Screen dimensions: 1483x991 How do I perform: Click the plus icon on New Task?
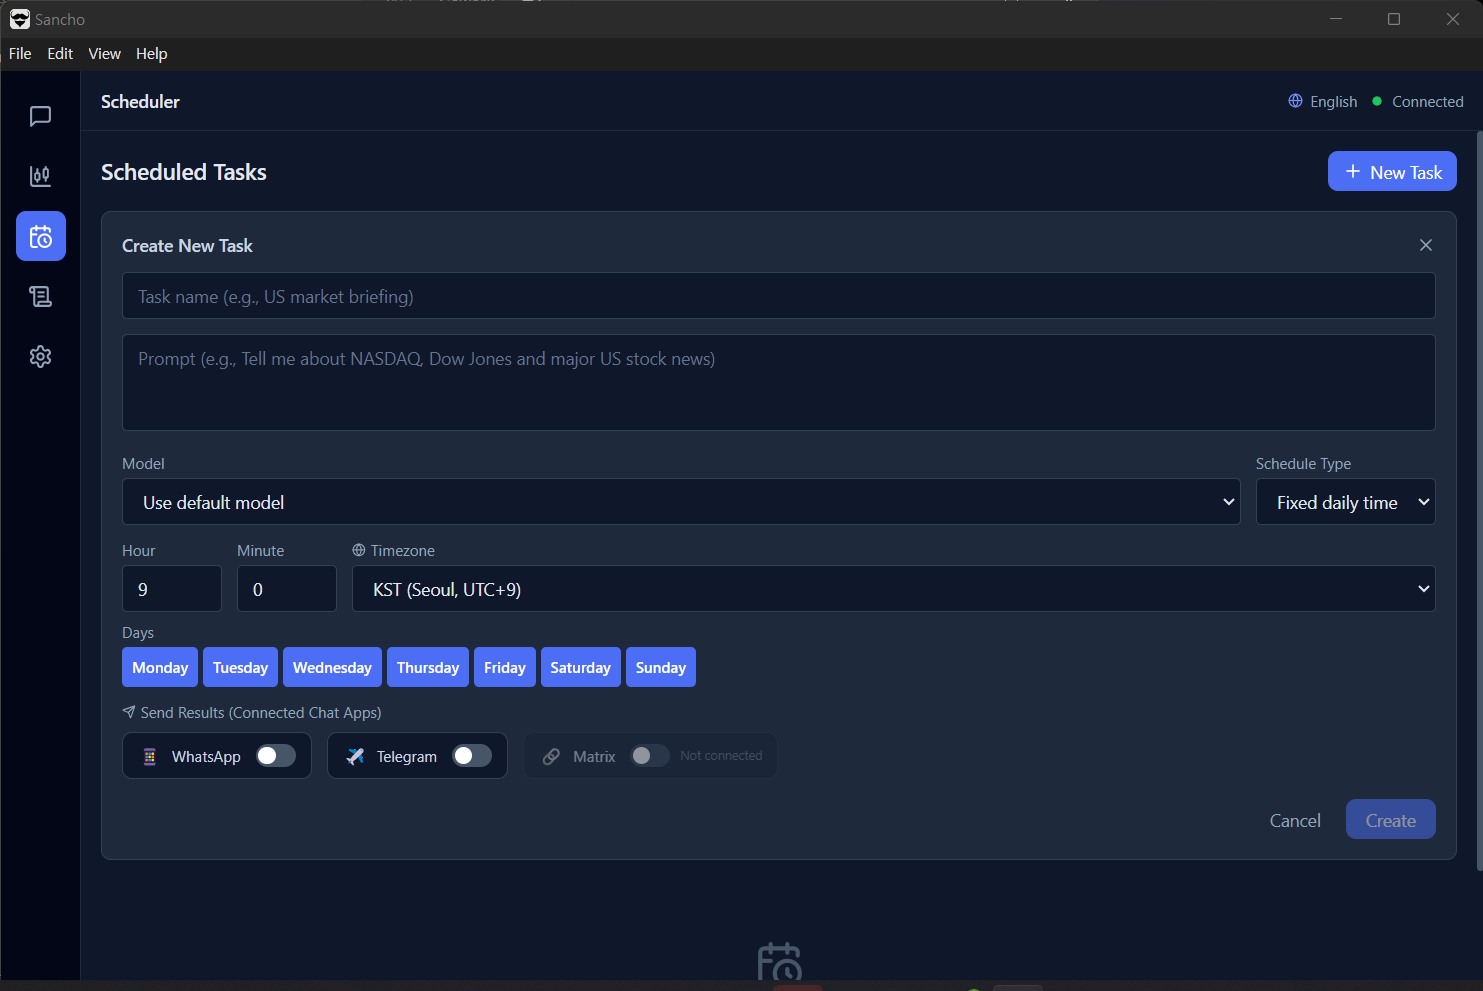coord(1353,172)
